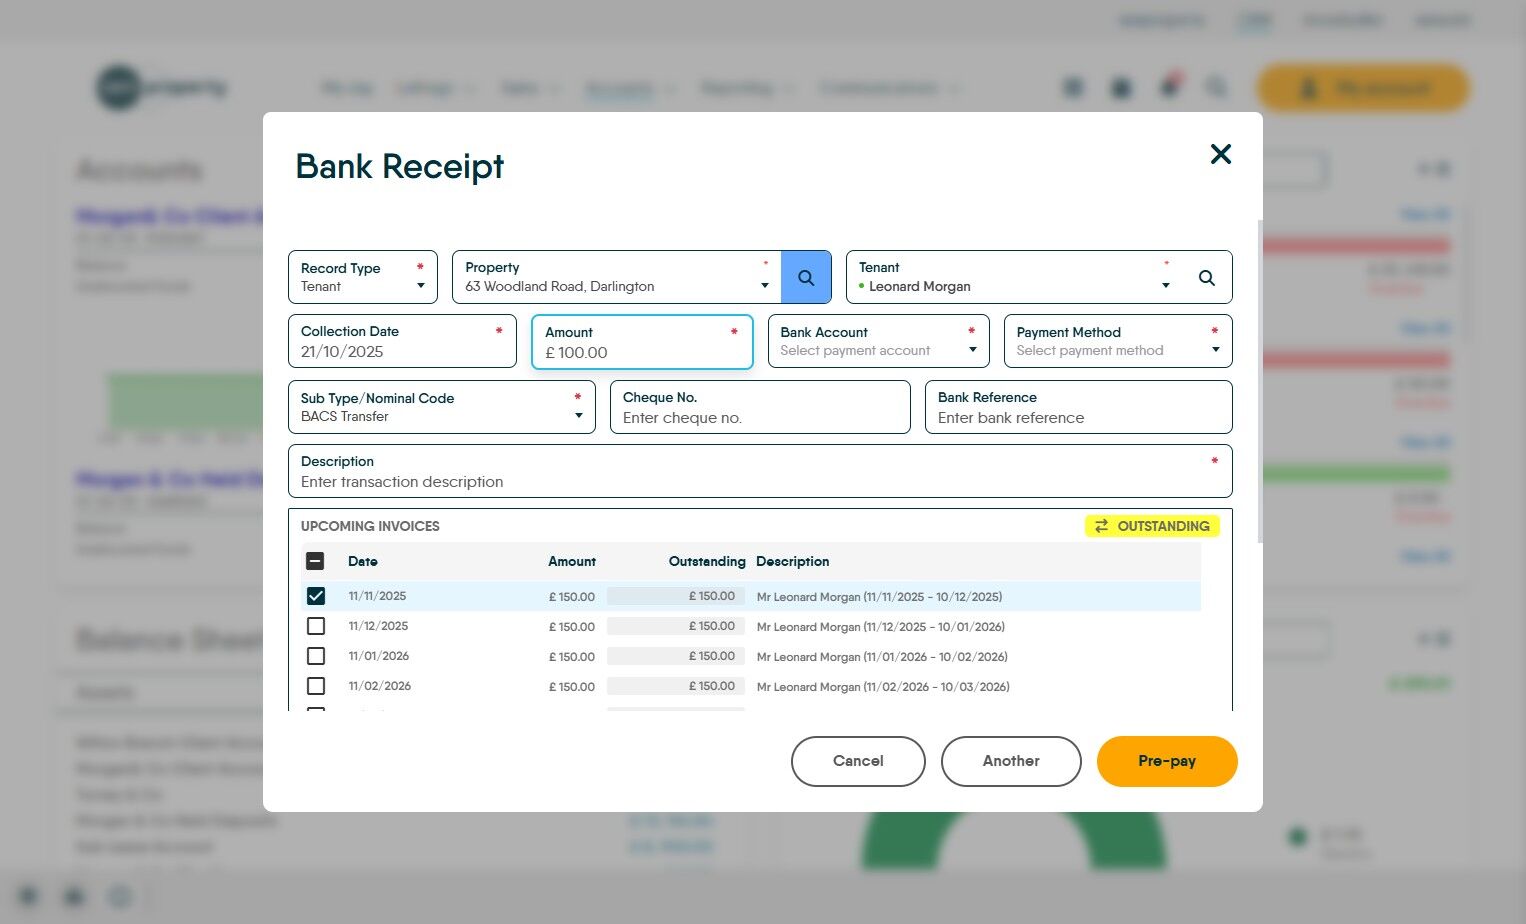Click the Bank Receipt dialog scrollbar
This screenshot has height=924, width=1526.
1260,381
